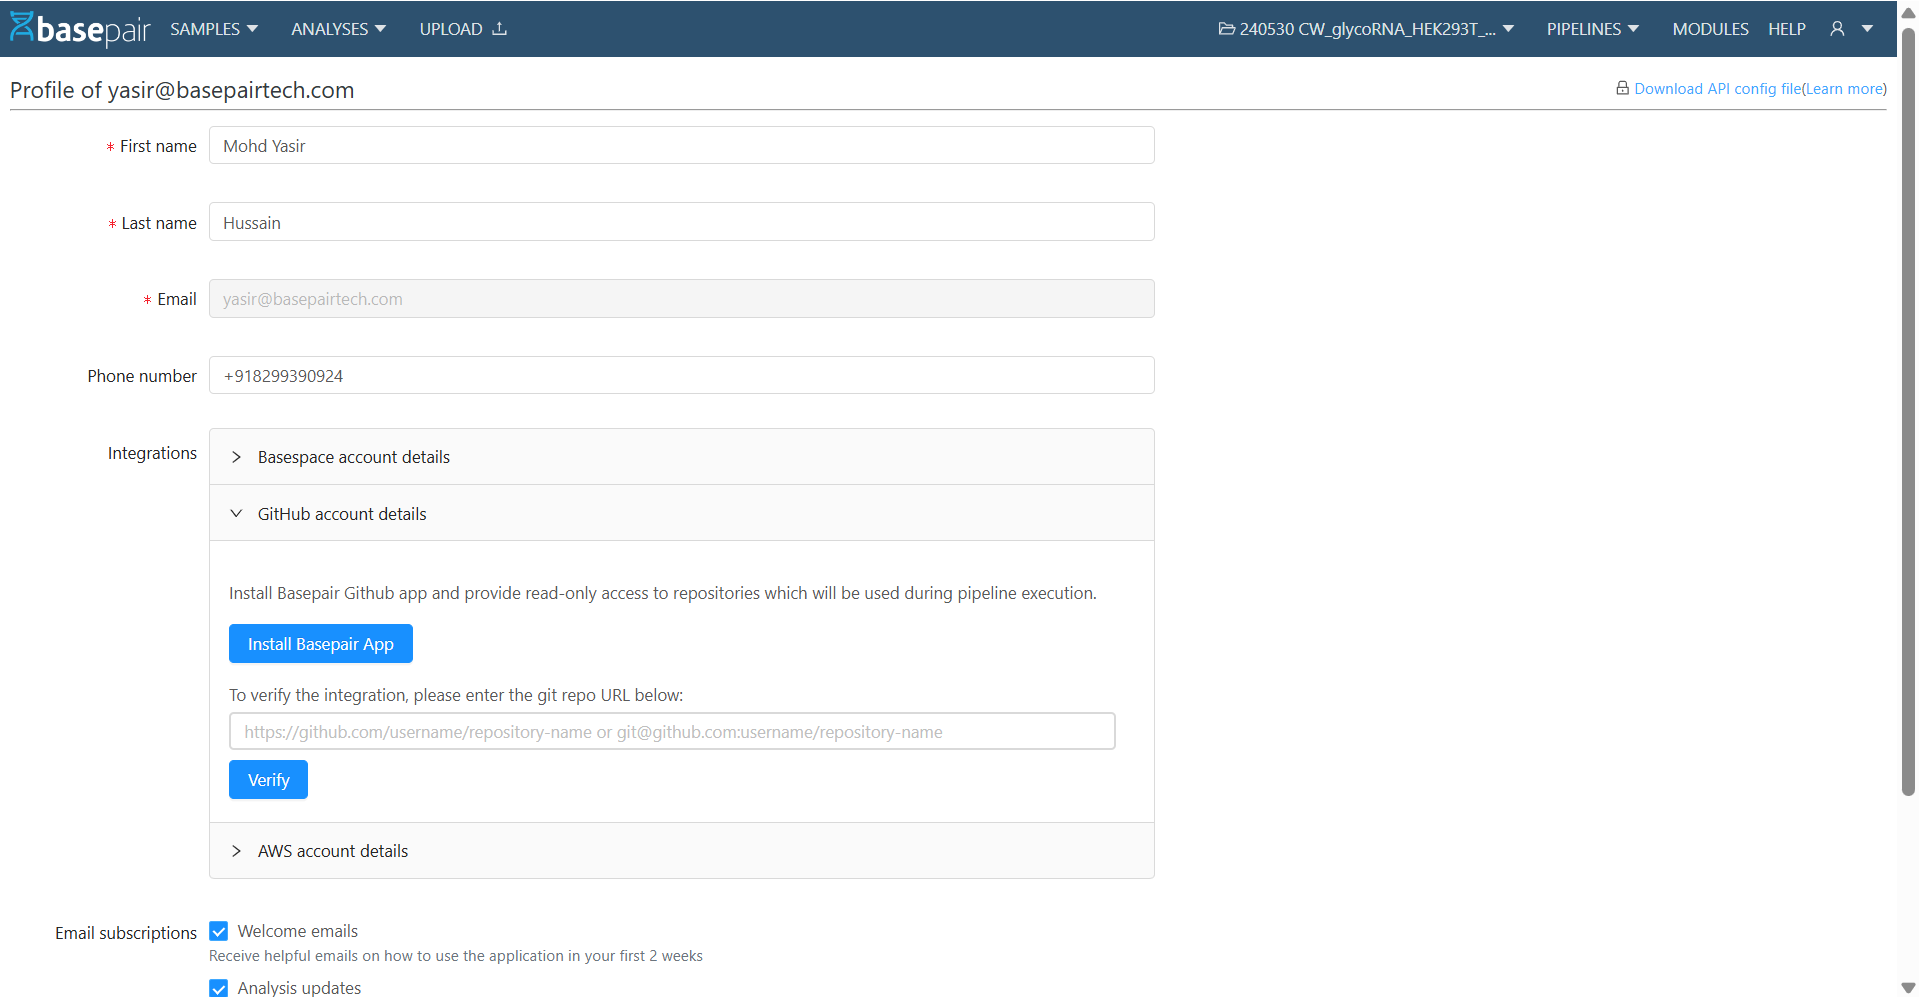Click the scrollbar down arrow
1919x997 pixels.
[1908, 986]
